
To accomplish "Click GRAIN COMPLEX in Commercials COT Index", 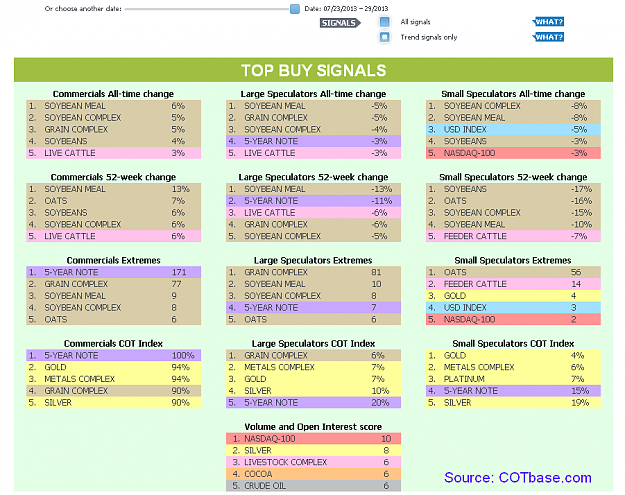I will pos(114,391).
